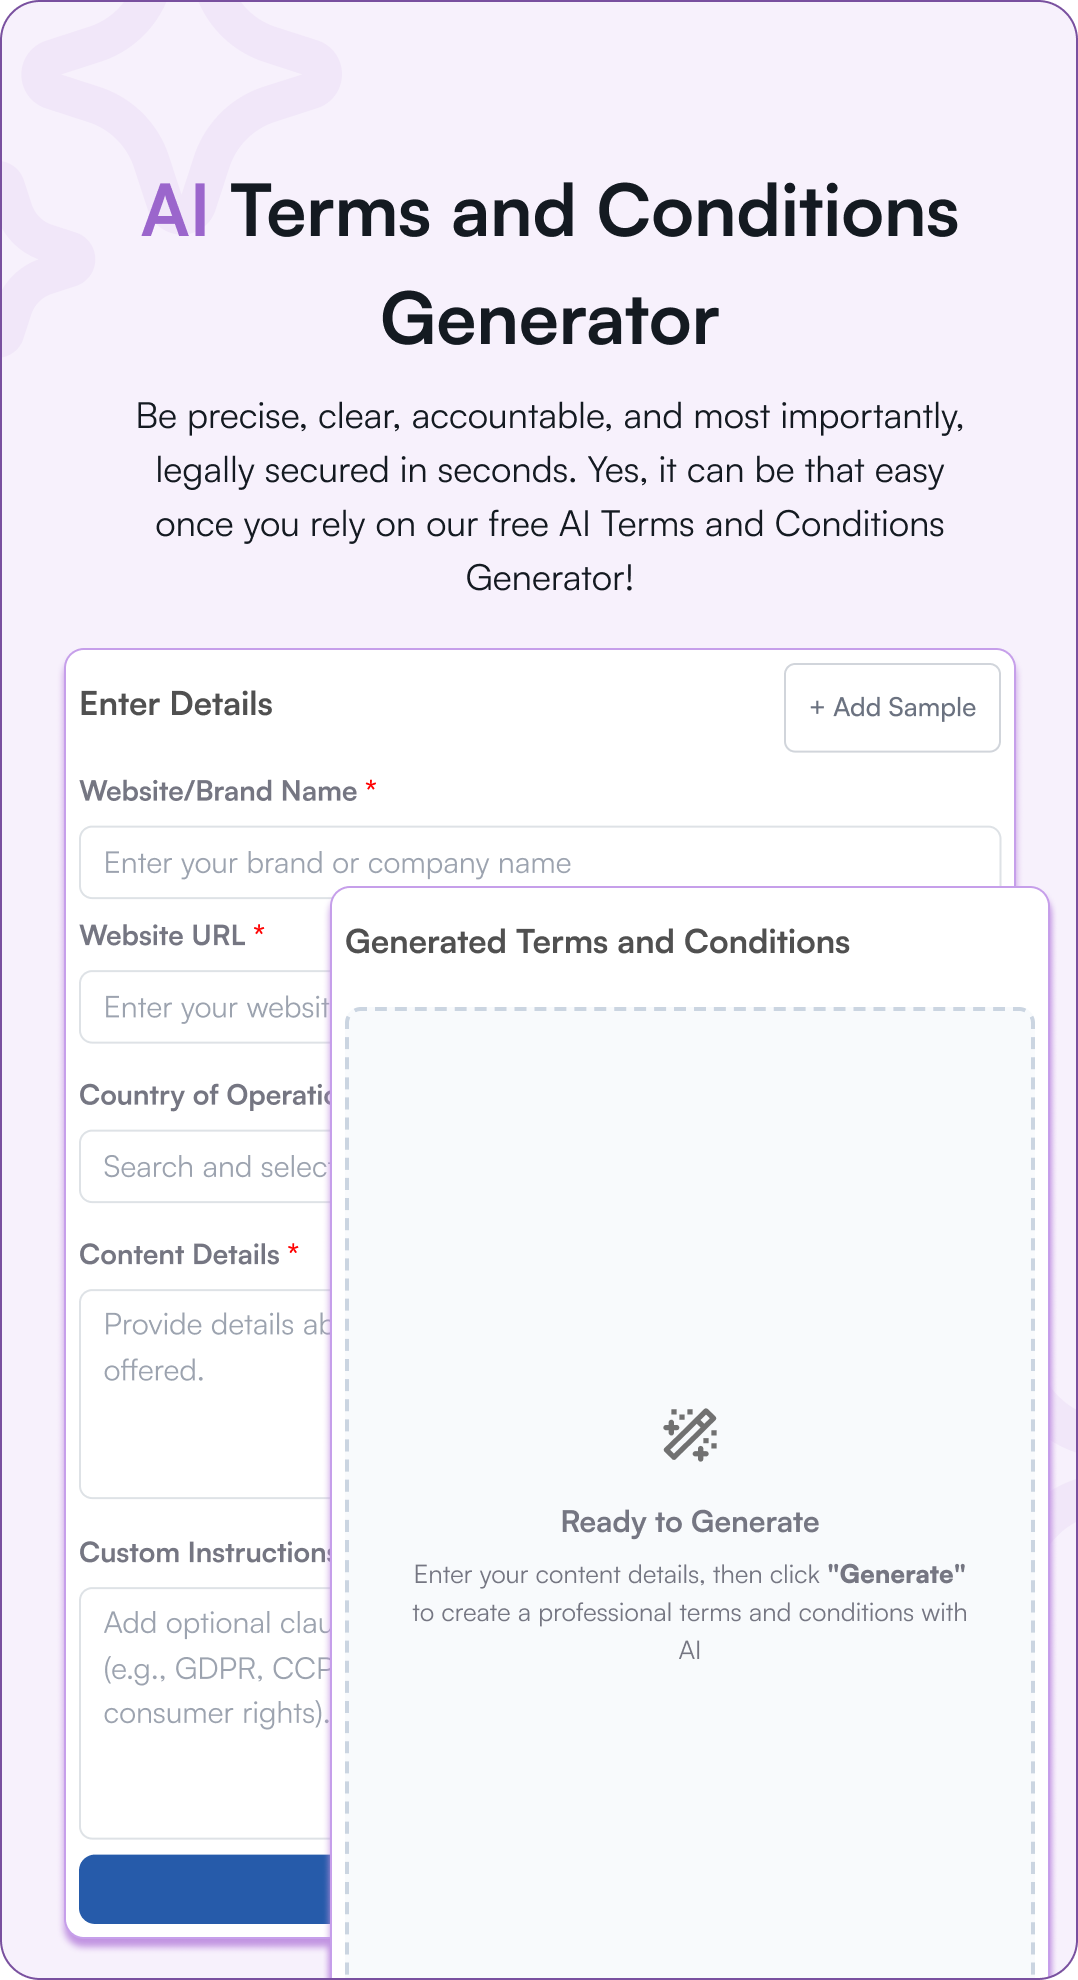Screen dimensions: 1078x1980
Task: Click the dashed output preview box
Action: point(690,1200)
